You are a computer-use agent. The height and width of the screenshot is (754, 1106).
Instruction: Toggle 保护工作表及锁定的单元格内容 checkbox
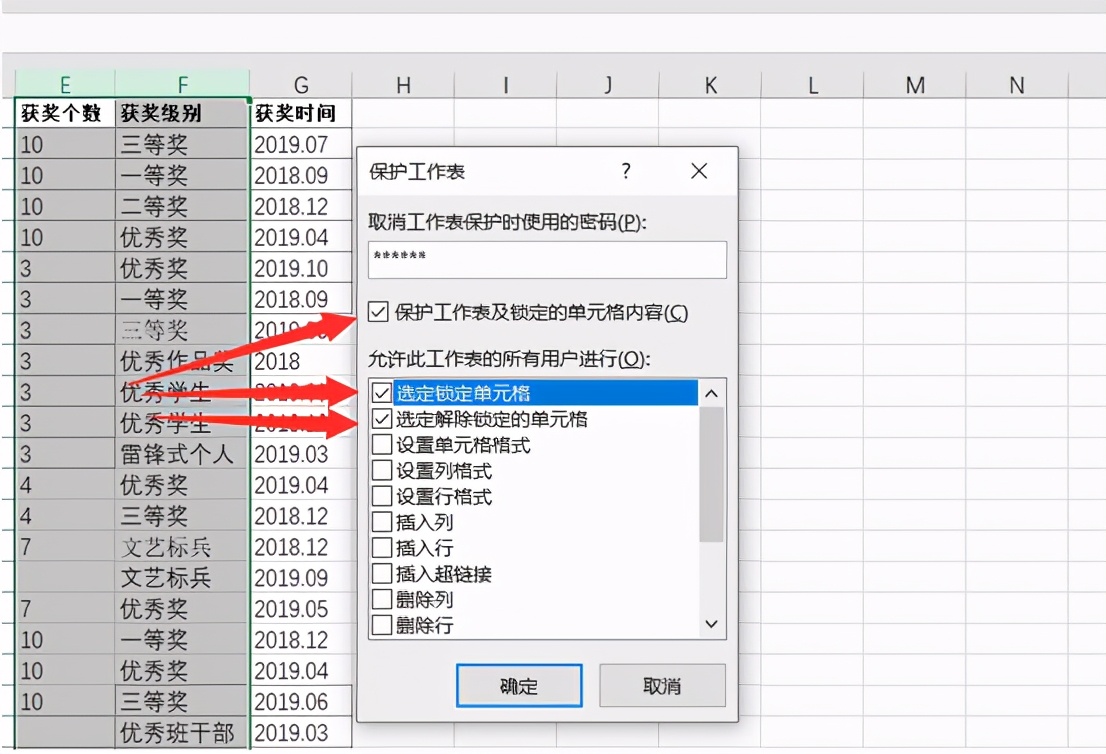pos(378,312)
